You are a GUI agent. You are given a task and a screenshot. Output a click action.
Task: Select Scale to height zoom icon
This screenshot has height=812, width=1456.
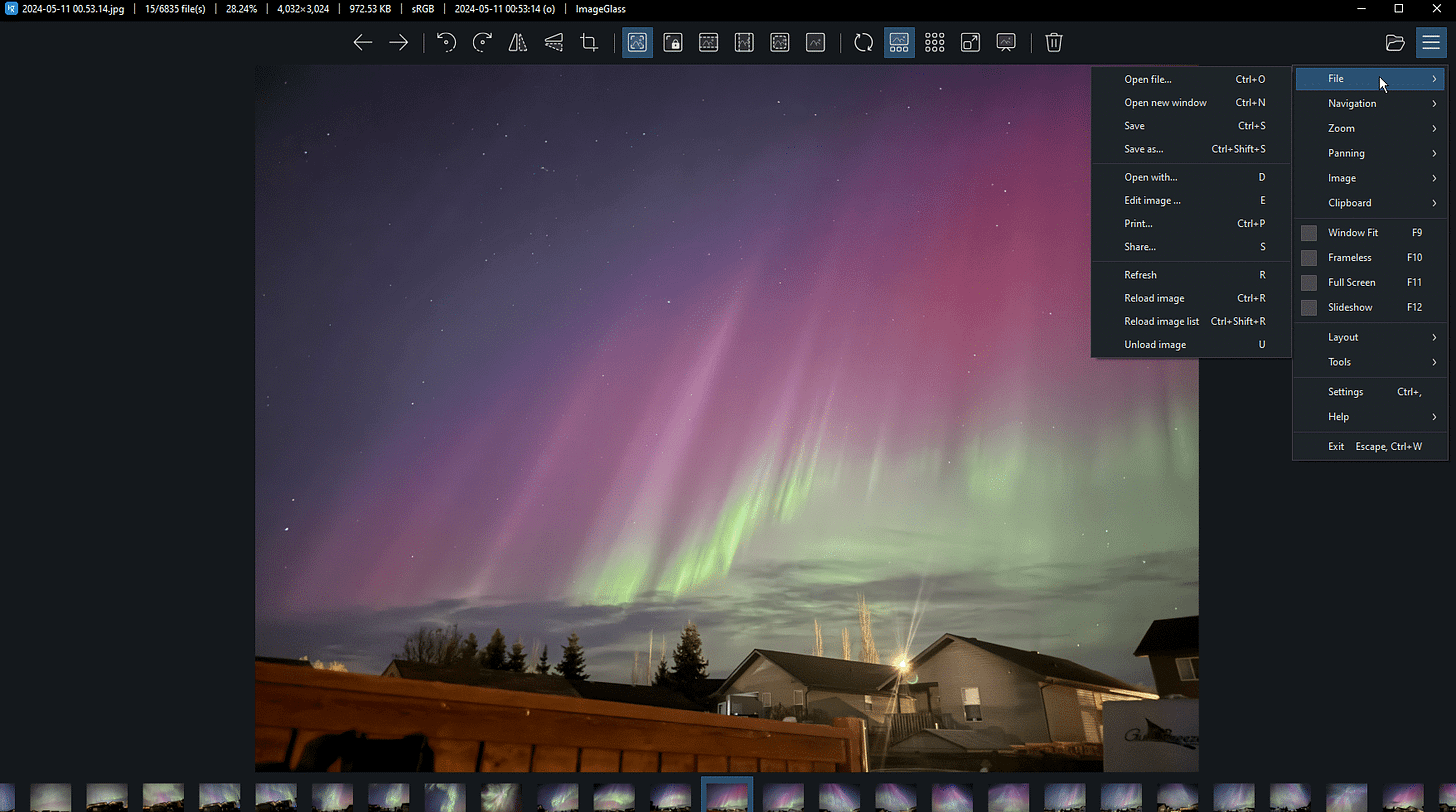(744, 42)
